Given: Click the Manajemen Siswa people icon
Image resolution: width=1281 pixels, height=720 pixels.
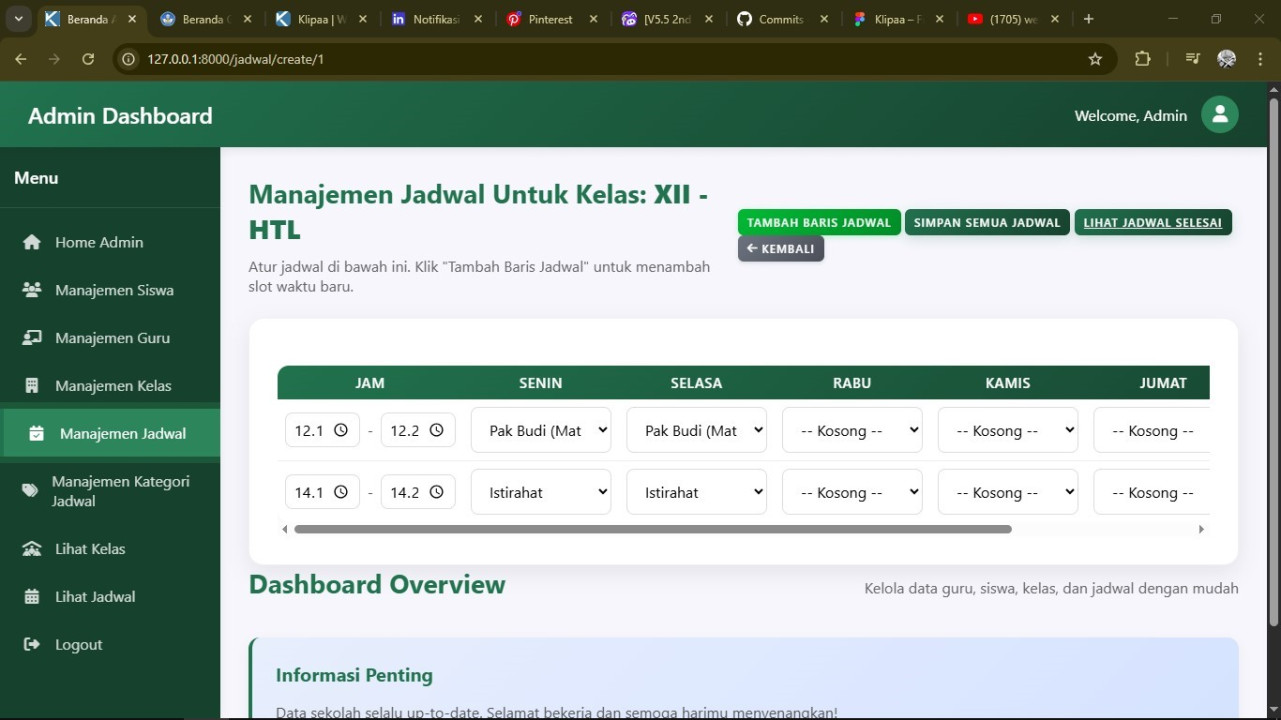Looking at the screenshot, I should 32,290.
